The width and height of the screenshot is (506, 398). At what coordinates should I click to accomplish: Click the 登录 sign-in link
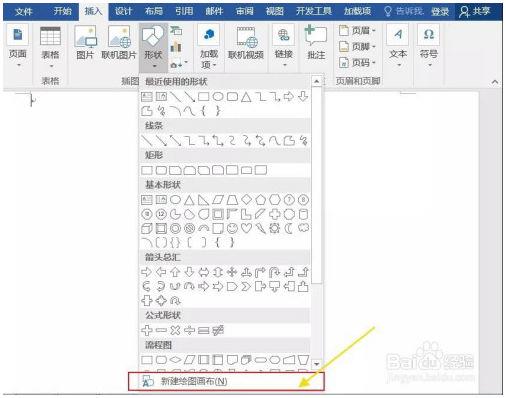[440, 12]
